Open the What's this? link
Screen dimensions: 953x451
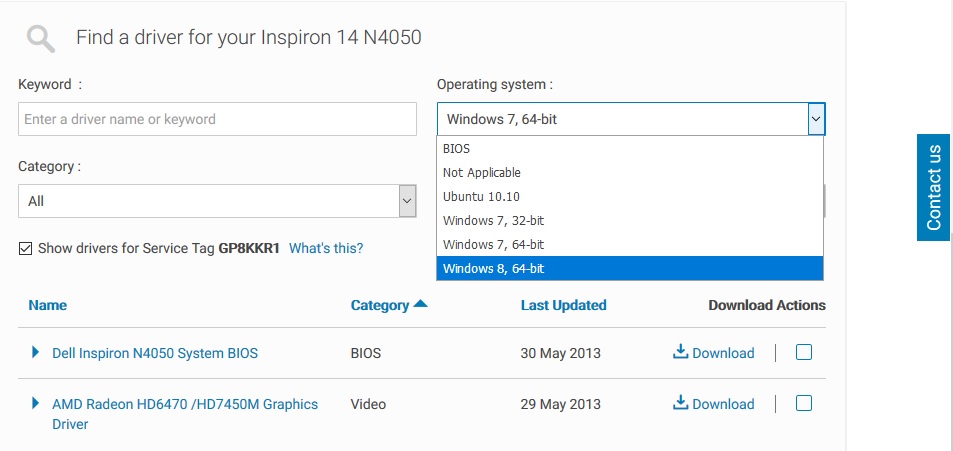click(x=326, y=248)
